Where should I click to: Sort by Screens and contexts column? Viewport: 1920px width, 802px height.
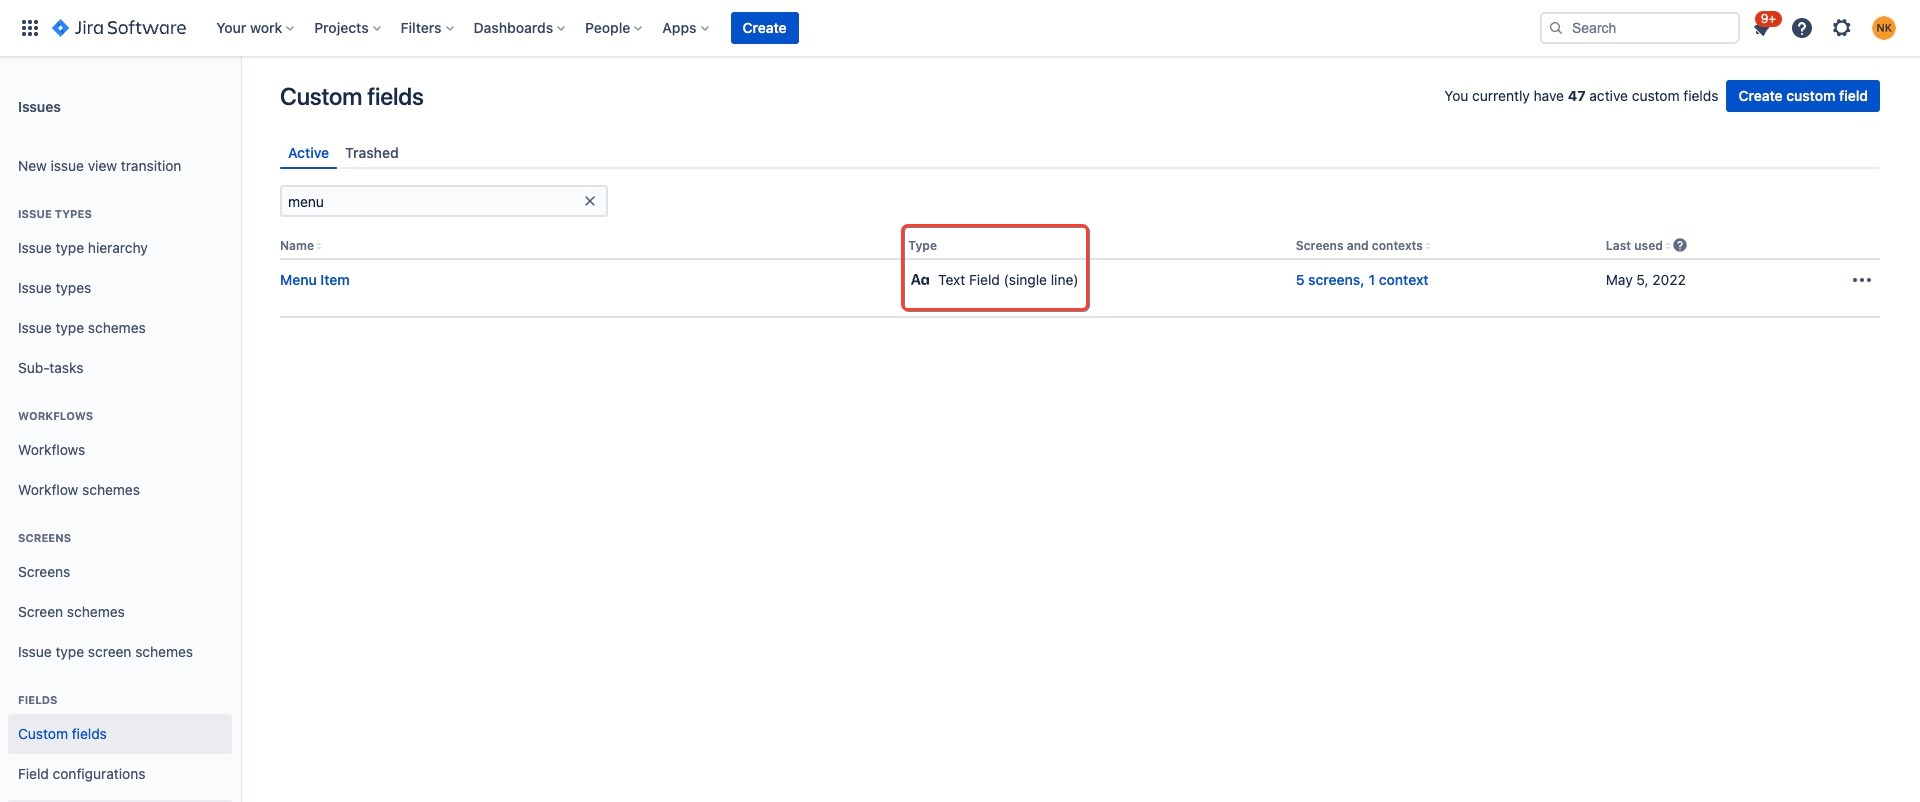coord(1363,245)
